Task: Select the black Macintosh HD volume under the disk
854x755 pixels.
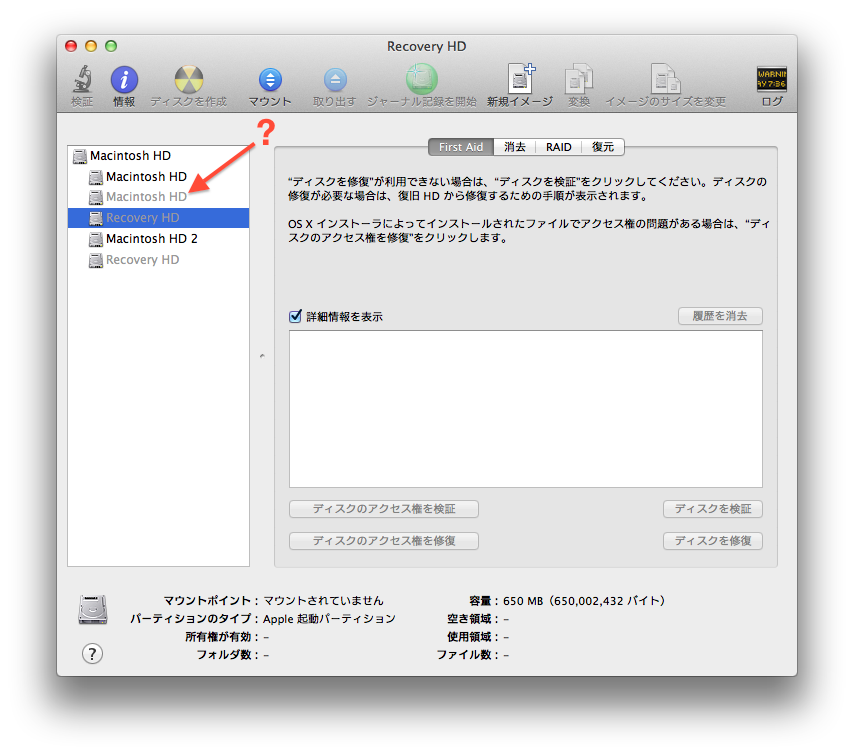Action: pos(158,176)
